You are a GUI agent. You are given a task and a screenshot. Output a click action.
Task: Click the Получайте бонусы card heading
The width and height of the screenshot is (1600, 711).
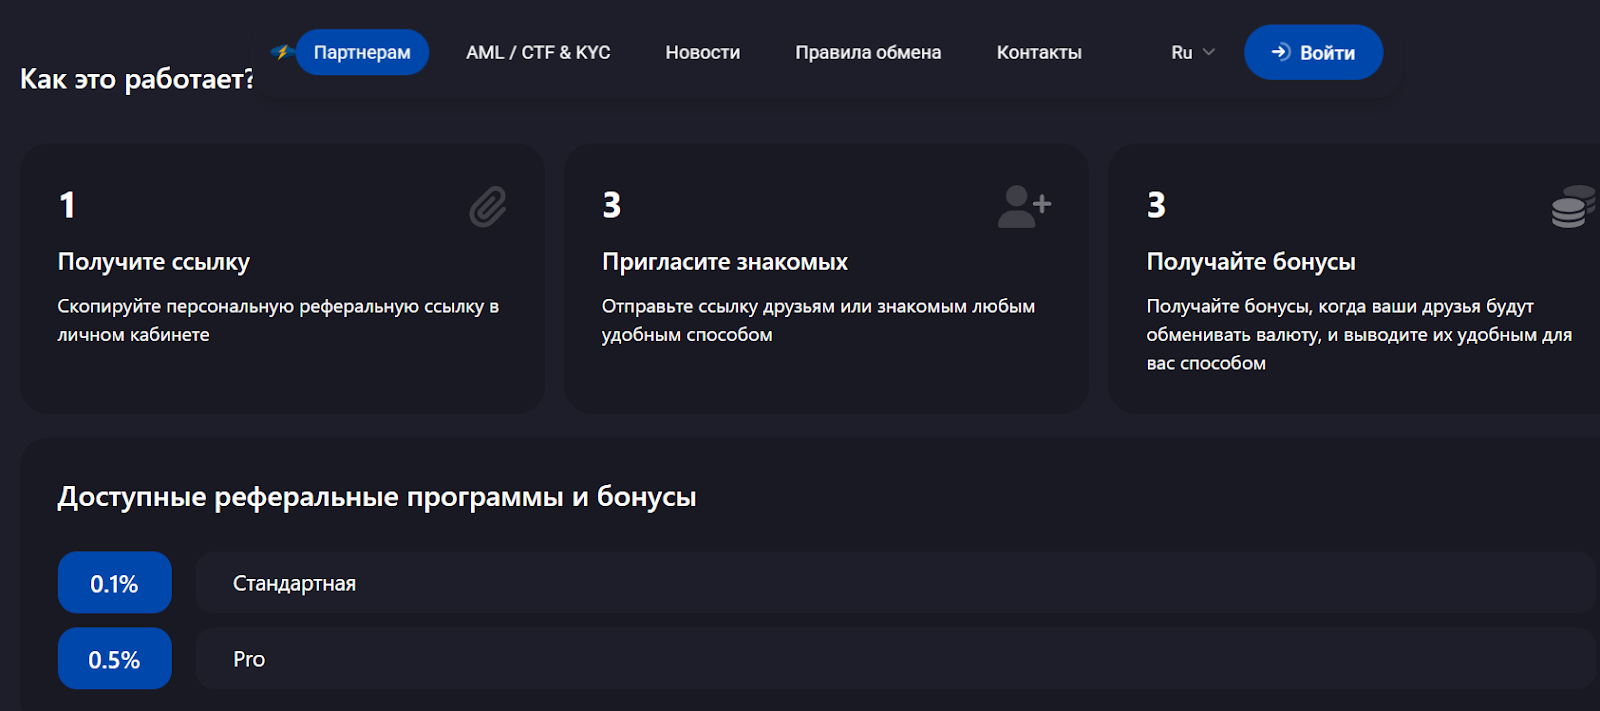(x=1251, y=262)
